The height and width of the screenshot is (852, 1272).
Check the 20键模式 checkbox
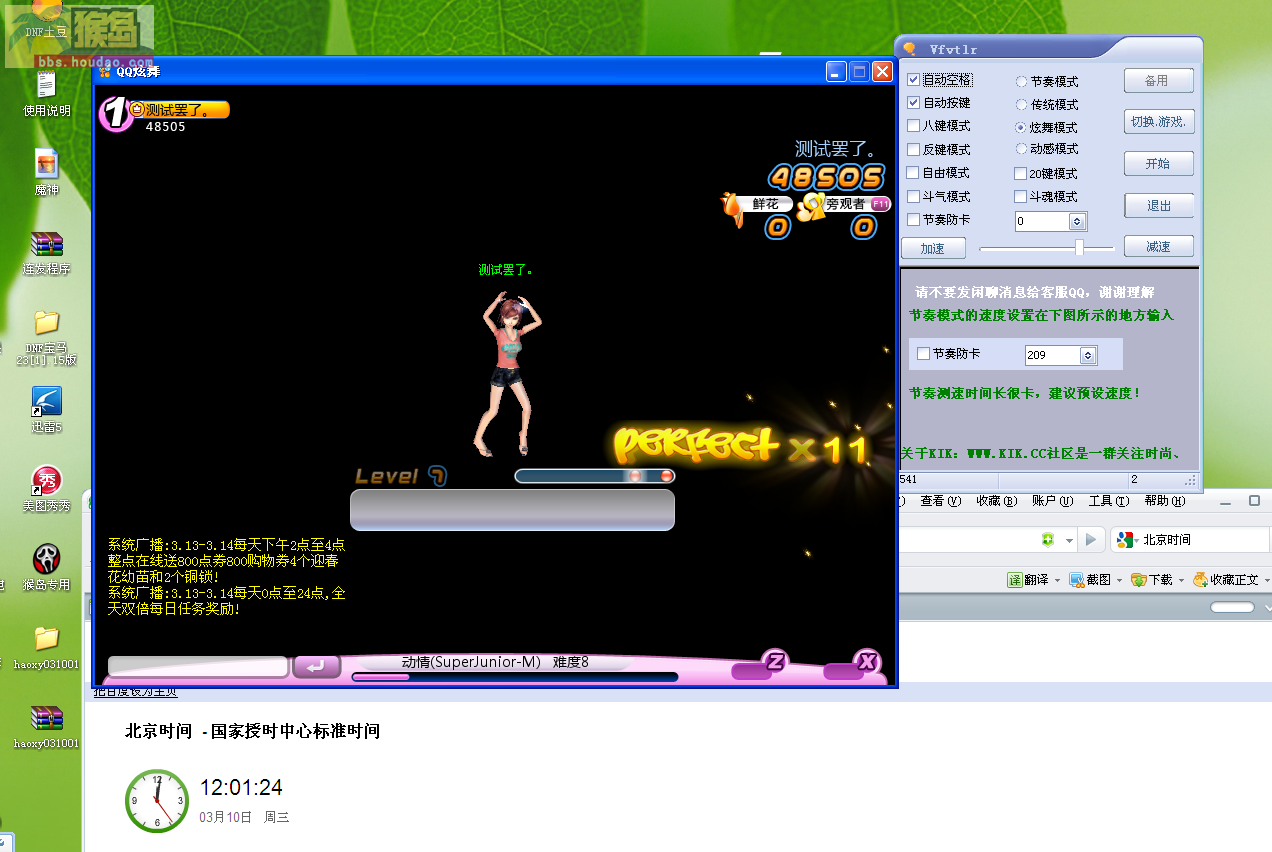1020,174
